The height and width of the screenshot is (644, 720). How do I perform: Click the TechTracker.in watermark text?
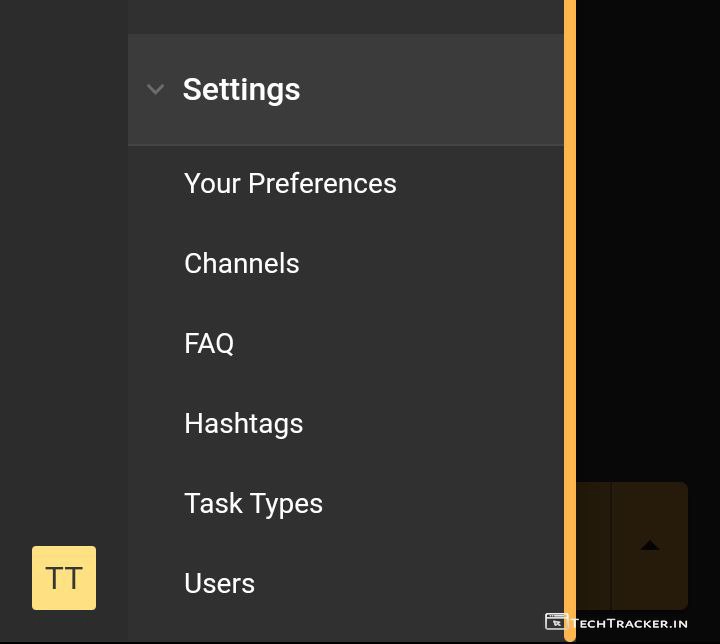[x=630, y=623]
